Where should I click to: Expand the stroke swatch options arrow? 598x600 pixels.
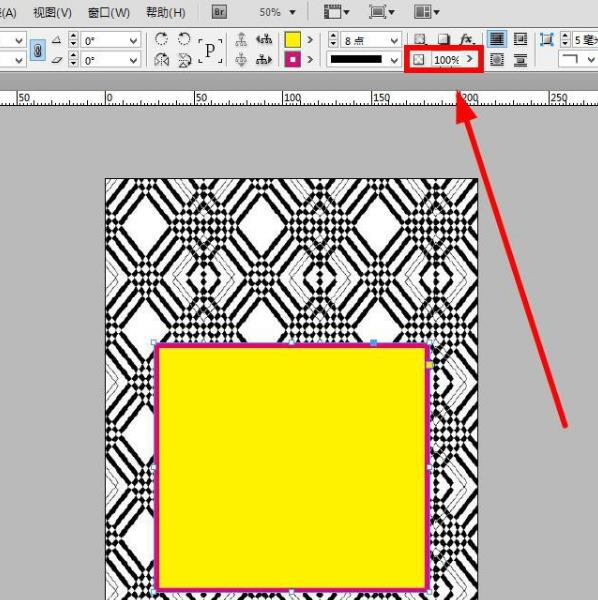(x=310, y=60)
